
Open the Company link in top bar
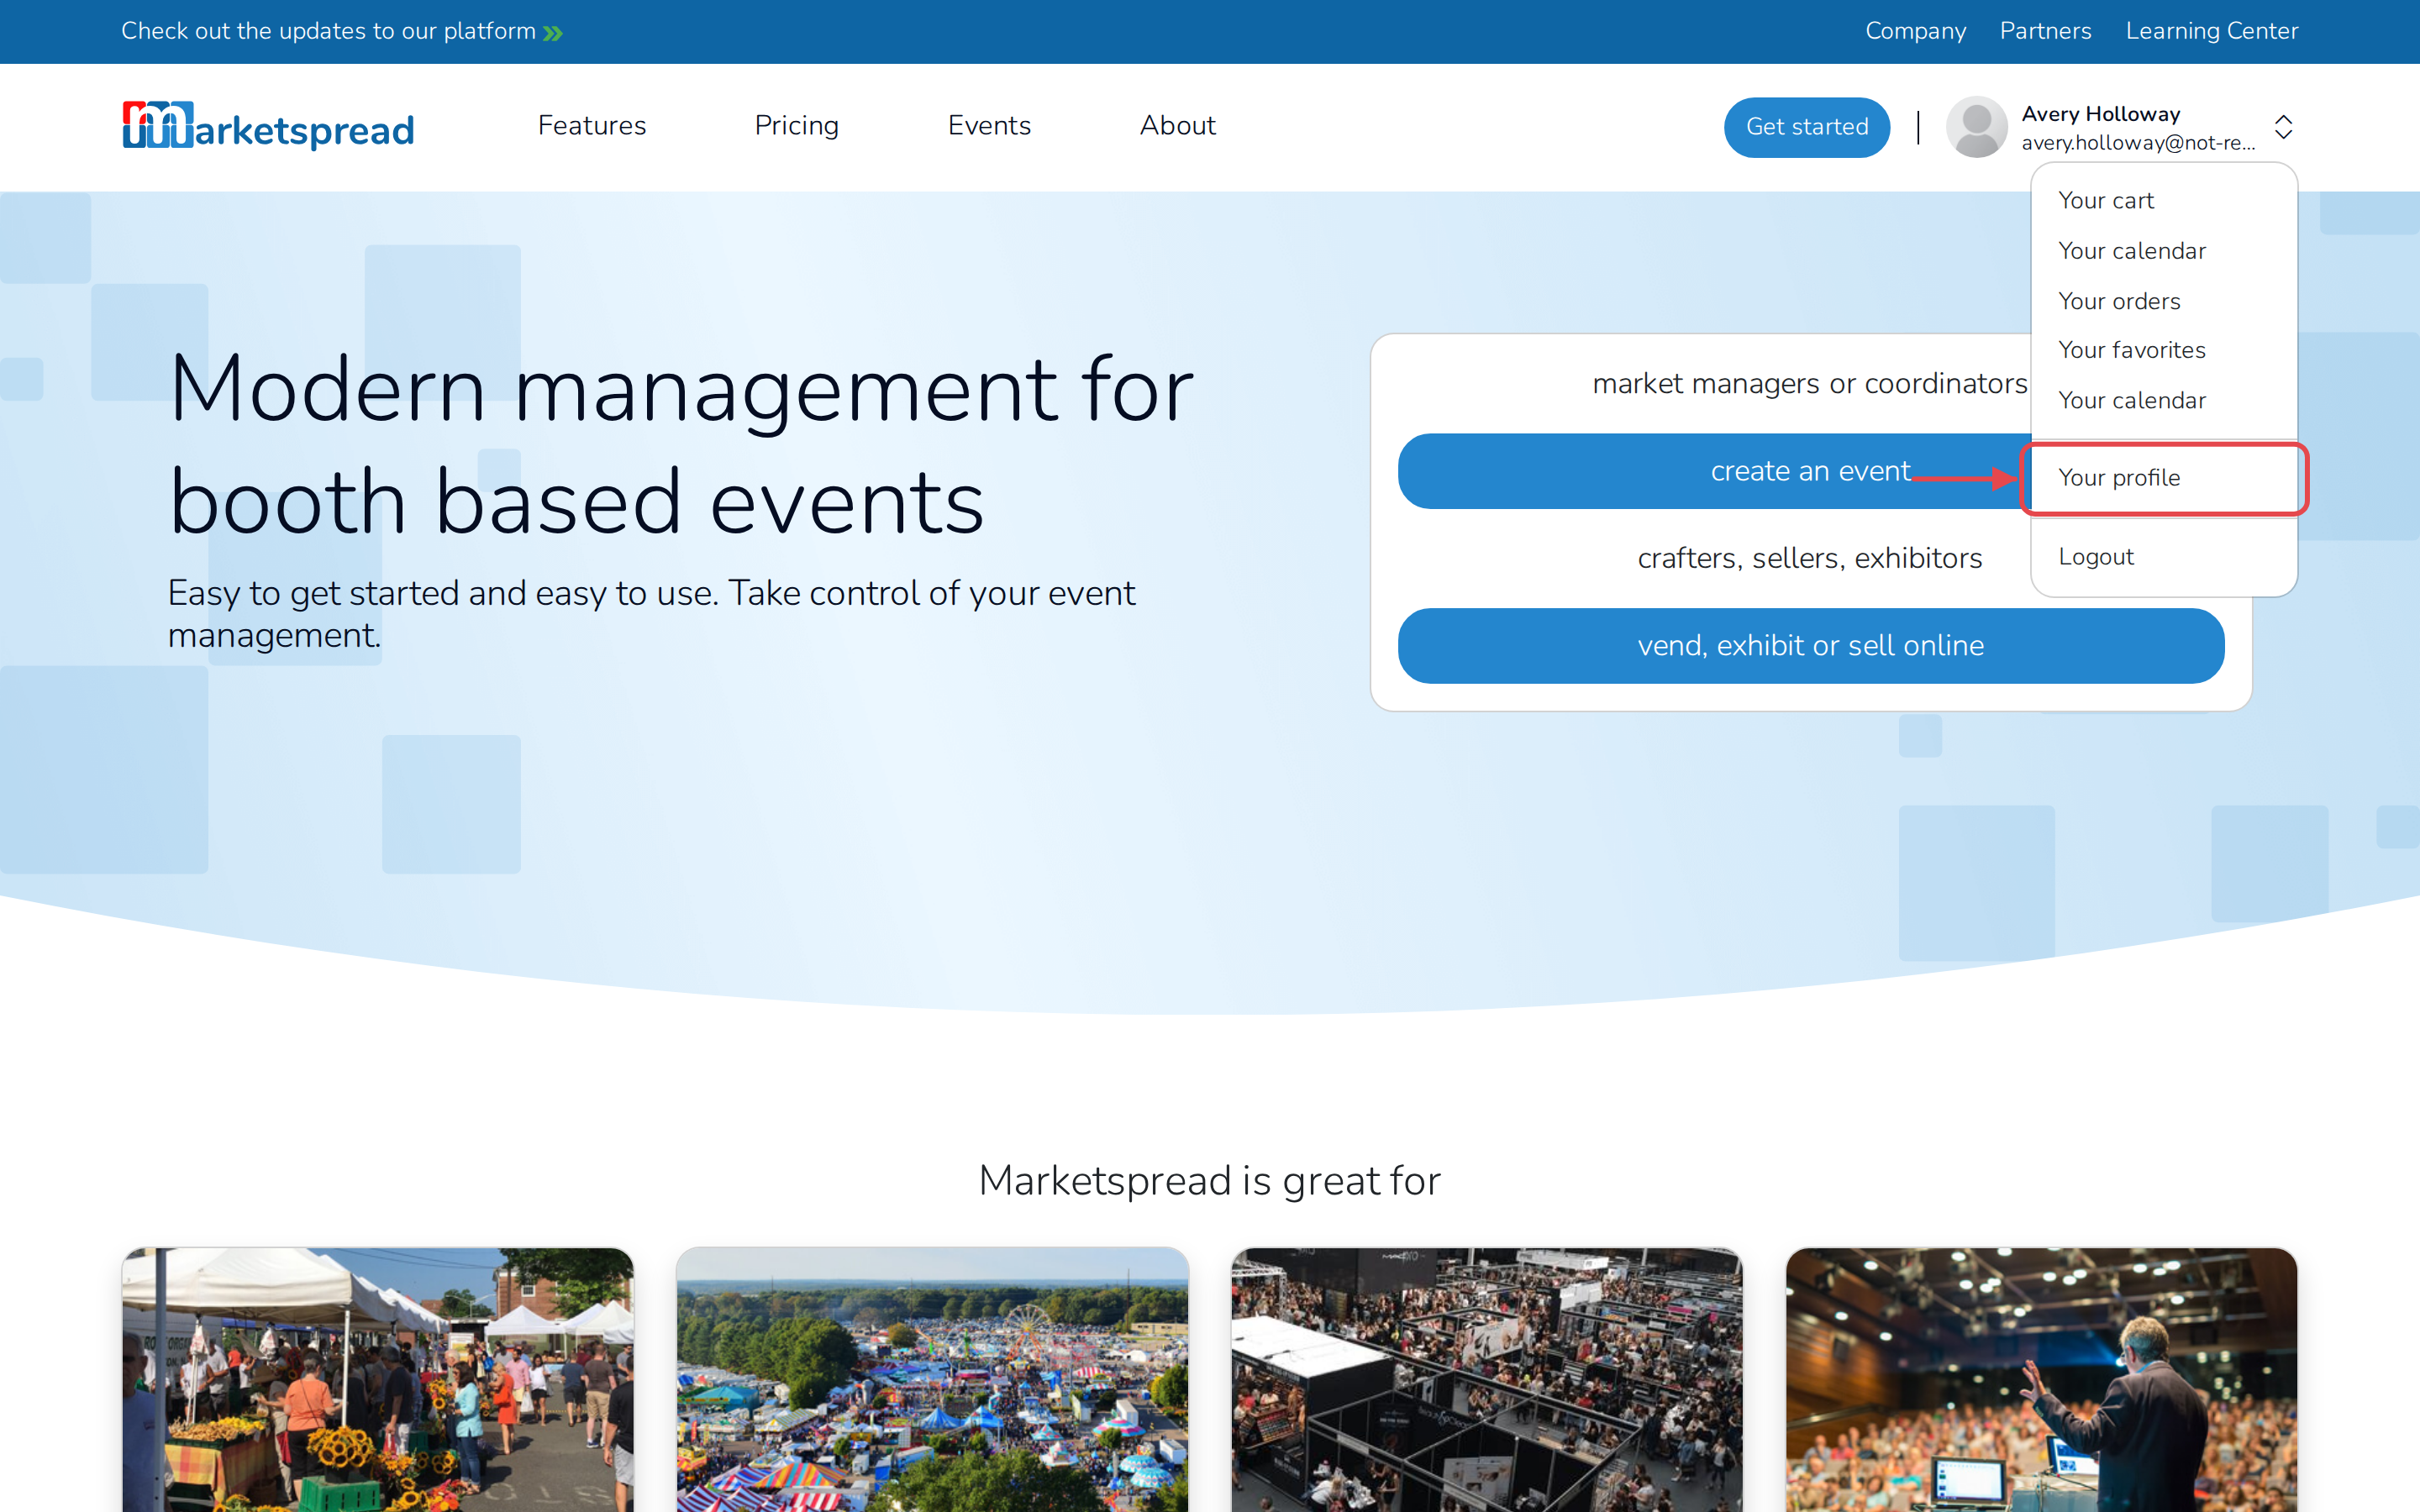pyautogui.click(x=1915, y=31)
